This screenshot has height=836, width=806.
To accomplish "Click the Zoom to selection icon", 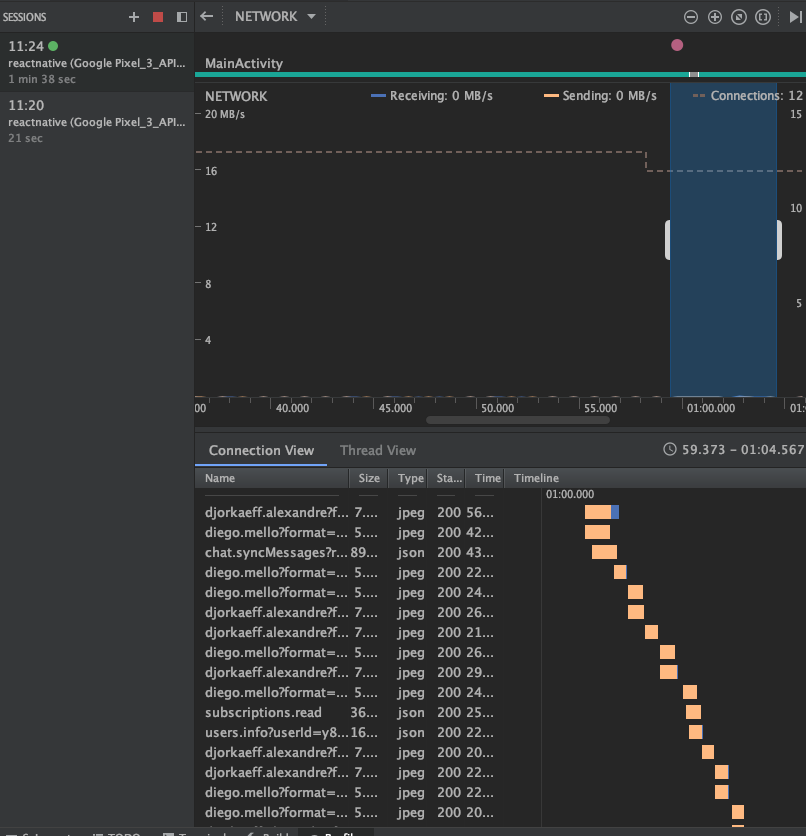I will coord(763,17).
